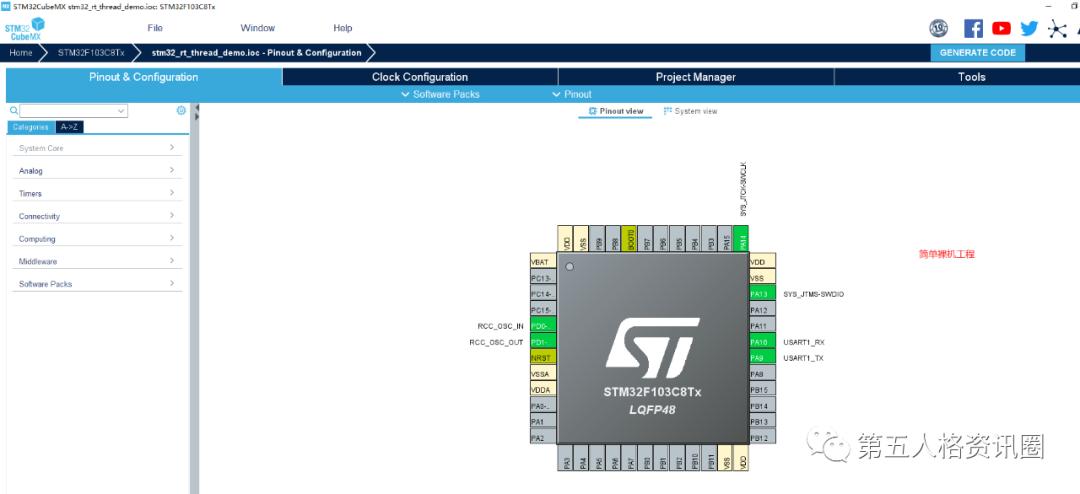This screenshot has height=494, width=1080.
Task: Click inside the peripheral search input field
Action: (68, 111)
